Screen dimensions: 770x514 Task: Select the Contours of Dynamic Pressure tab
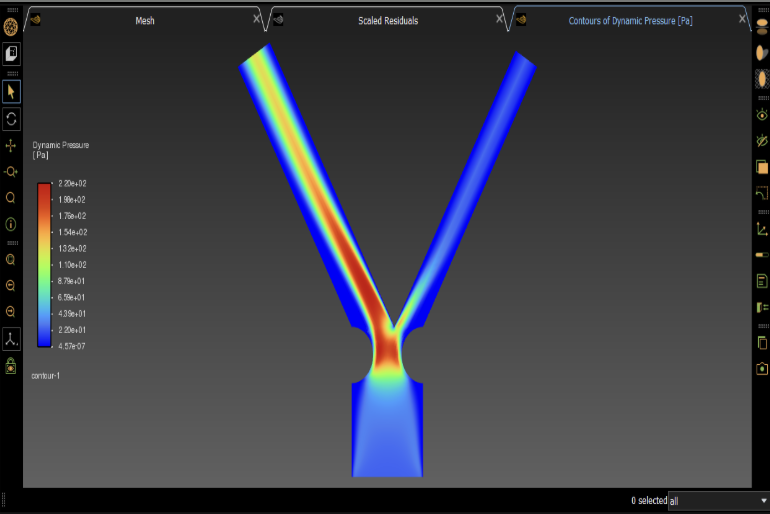631,21
